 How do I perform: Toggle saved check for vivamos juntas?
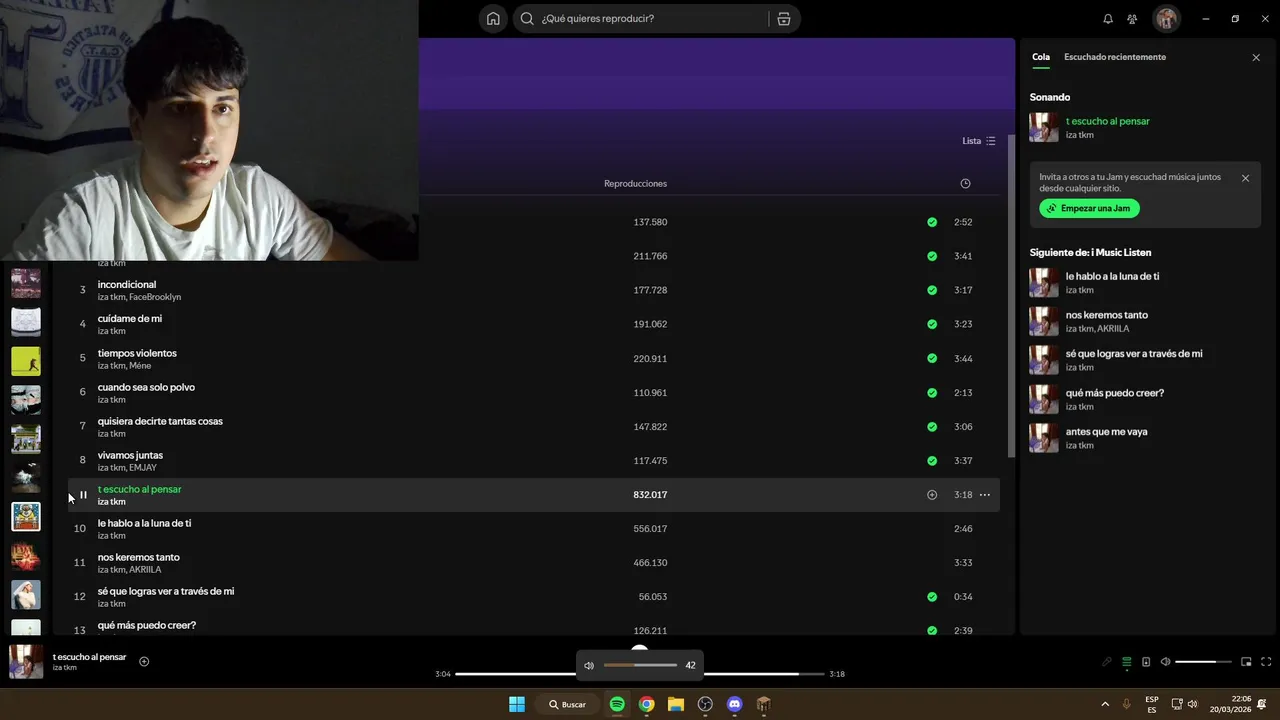pyautogui.click(x=932, y=461)
